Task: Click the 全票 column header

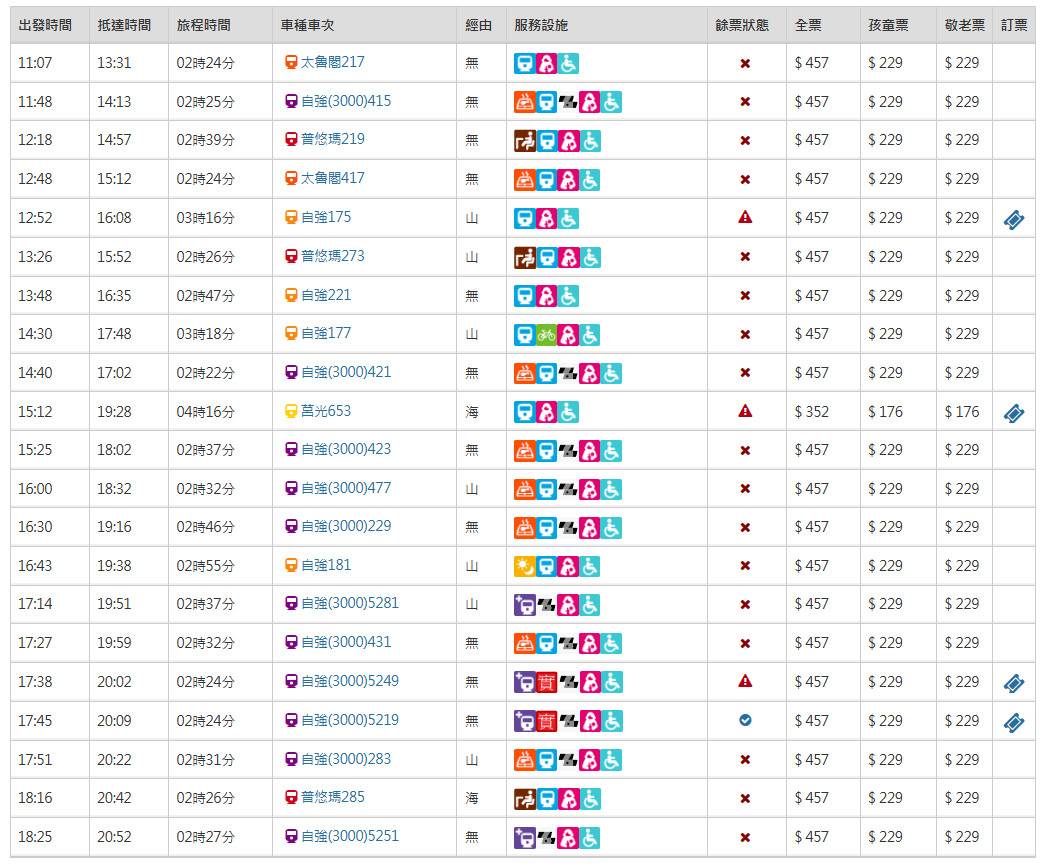Action: pyautogui.click(x=808, y=25)
